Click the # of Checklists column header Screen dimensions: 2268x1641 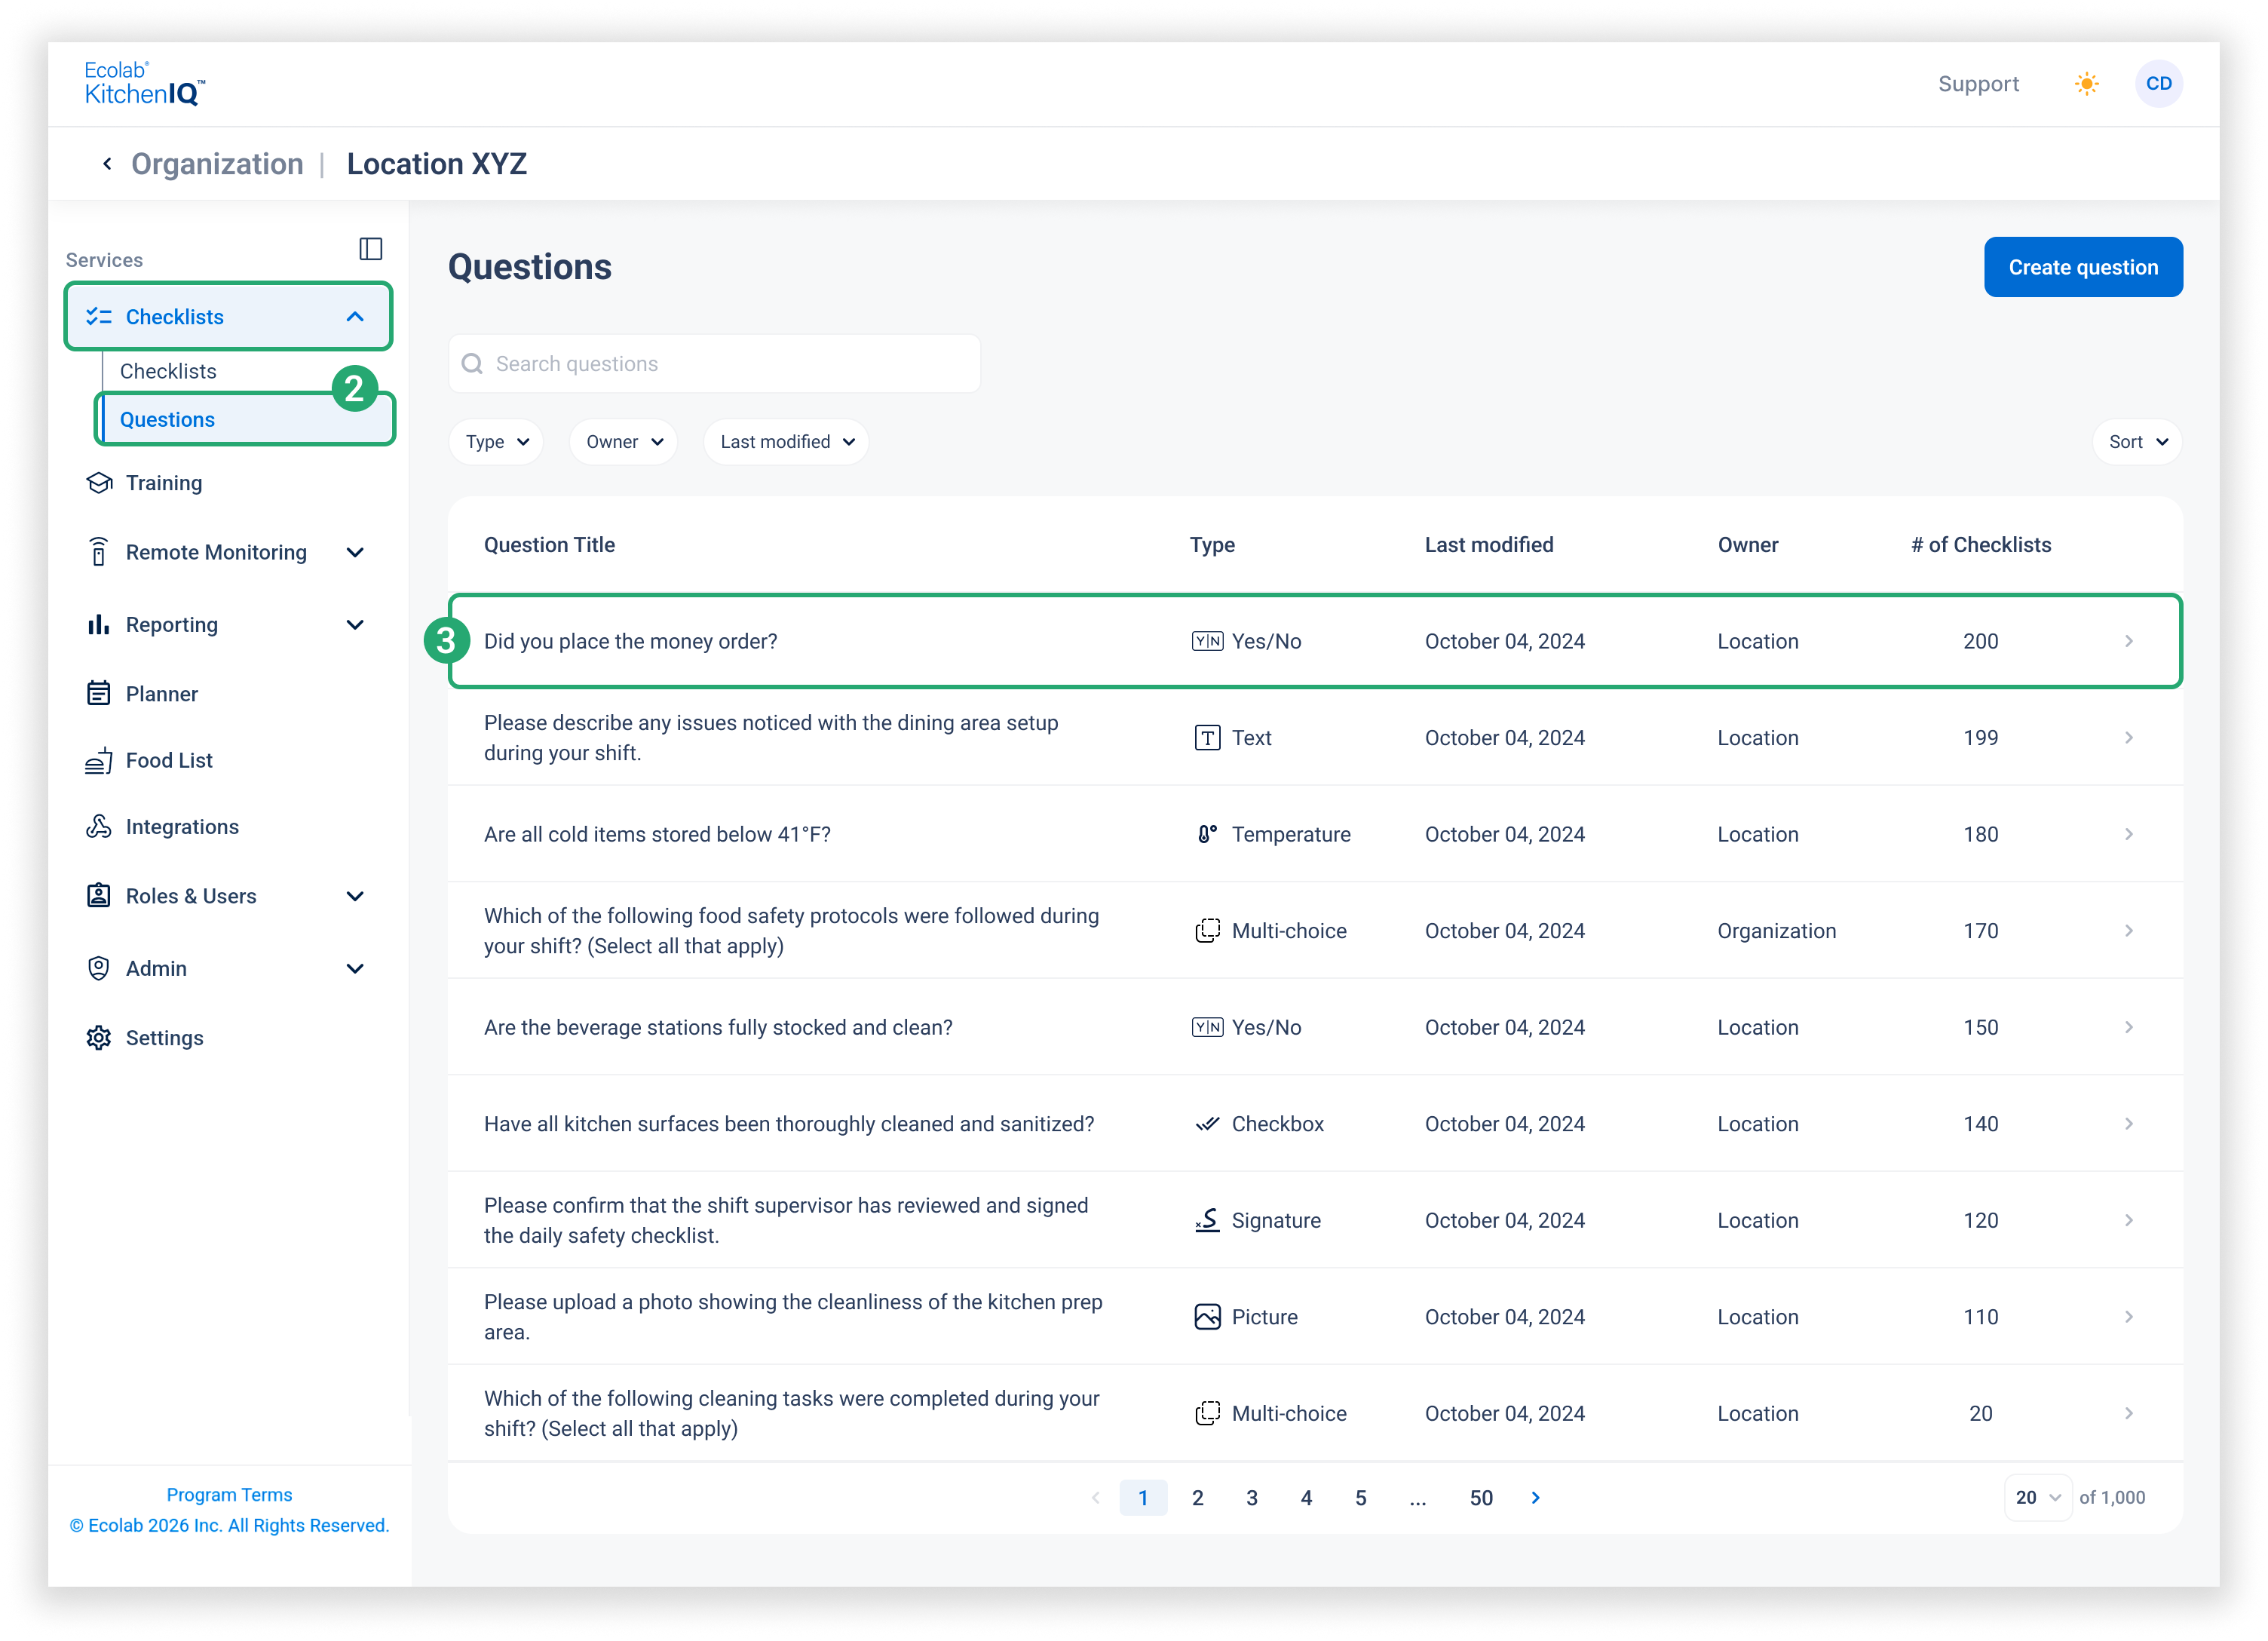pos(1980,545)
